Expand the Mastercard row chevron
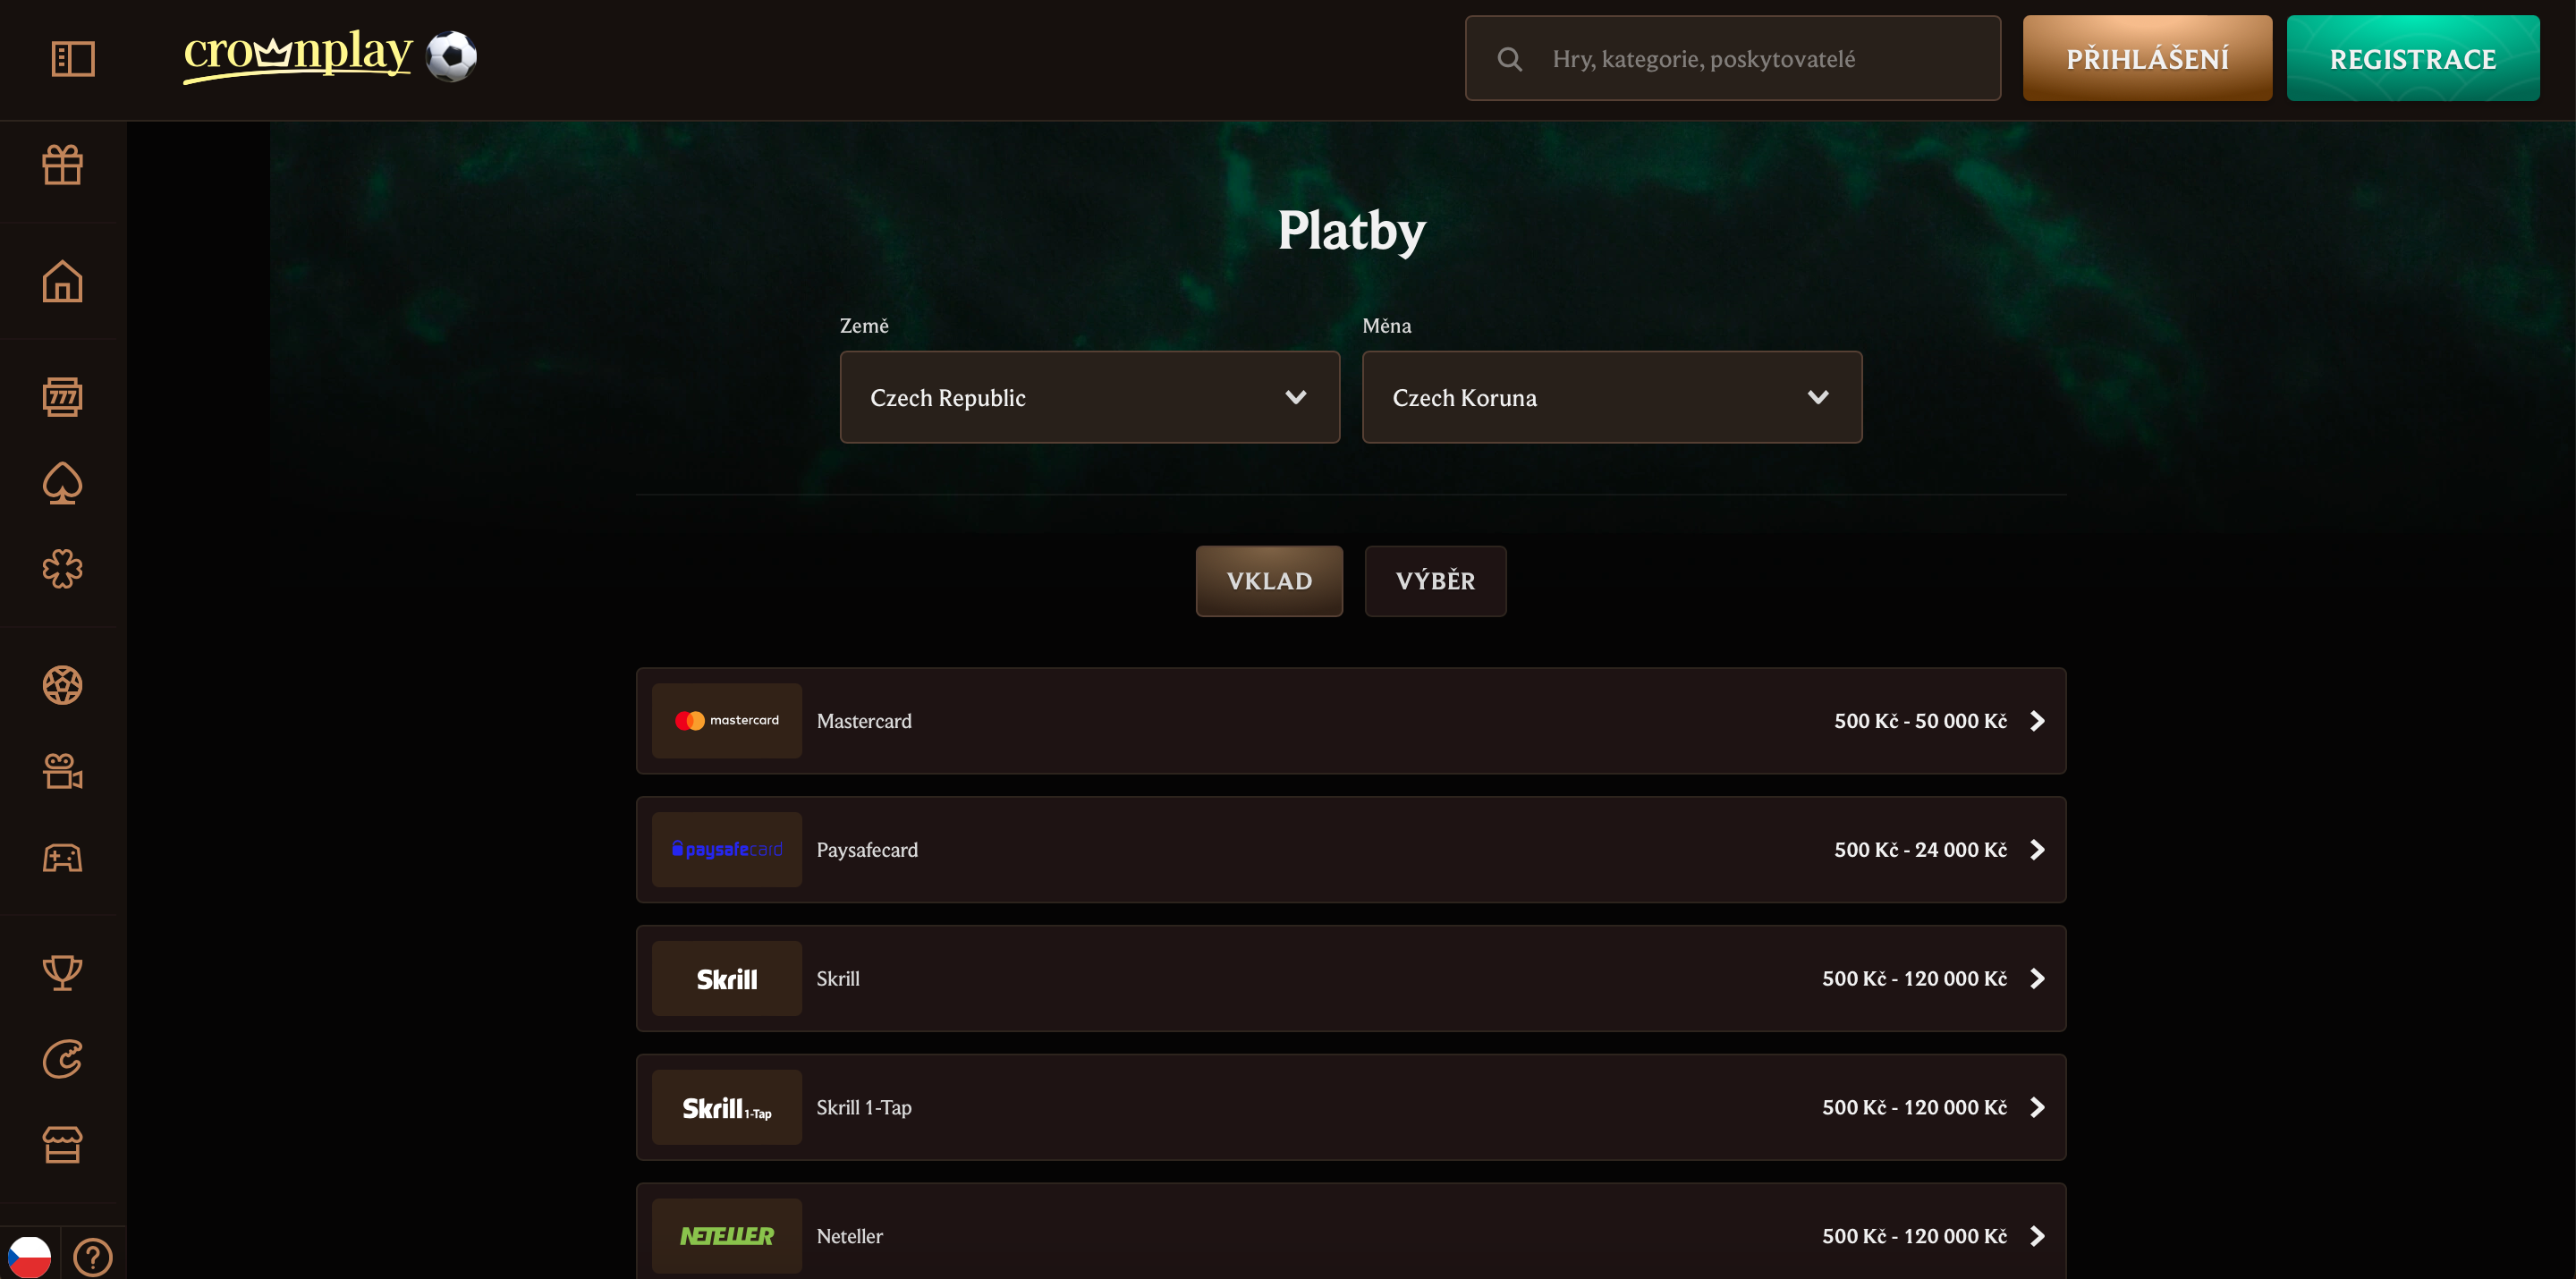Image resolution: width=2576 pixels, height=1279 pixels. click(2037, 721)
